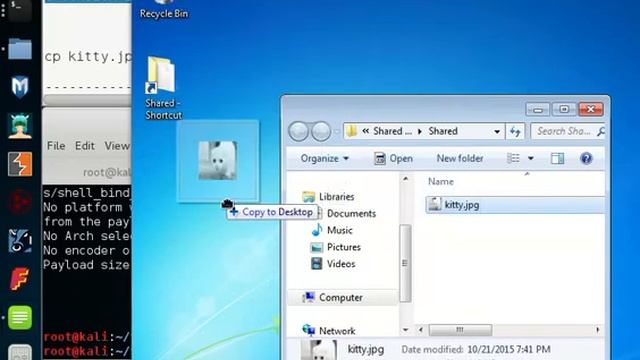Open Explorer help icon

tap(586, 158)
